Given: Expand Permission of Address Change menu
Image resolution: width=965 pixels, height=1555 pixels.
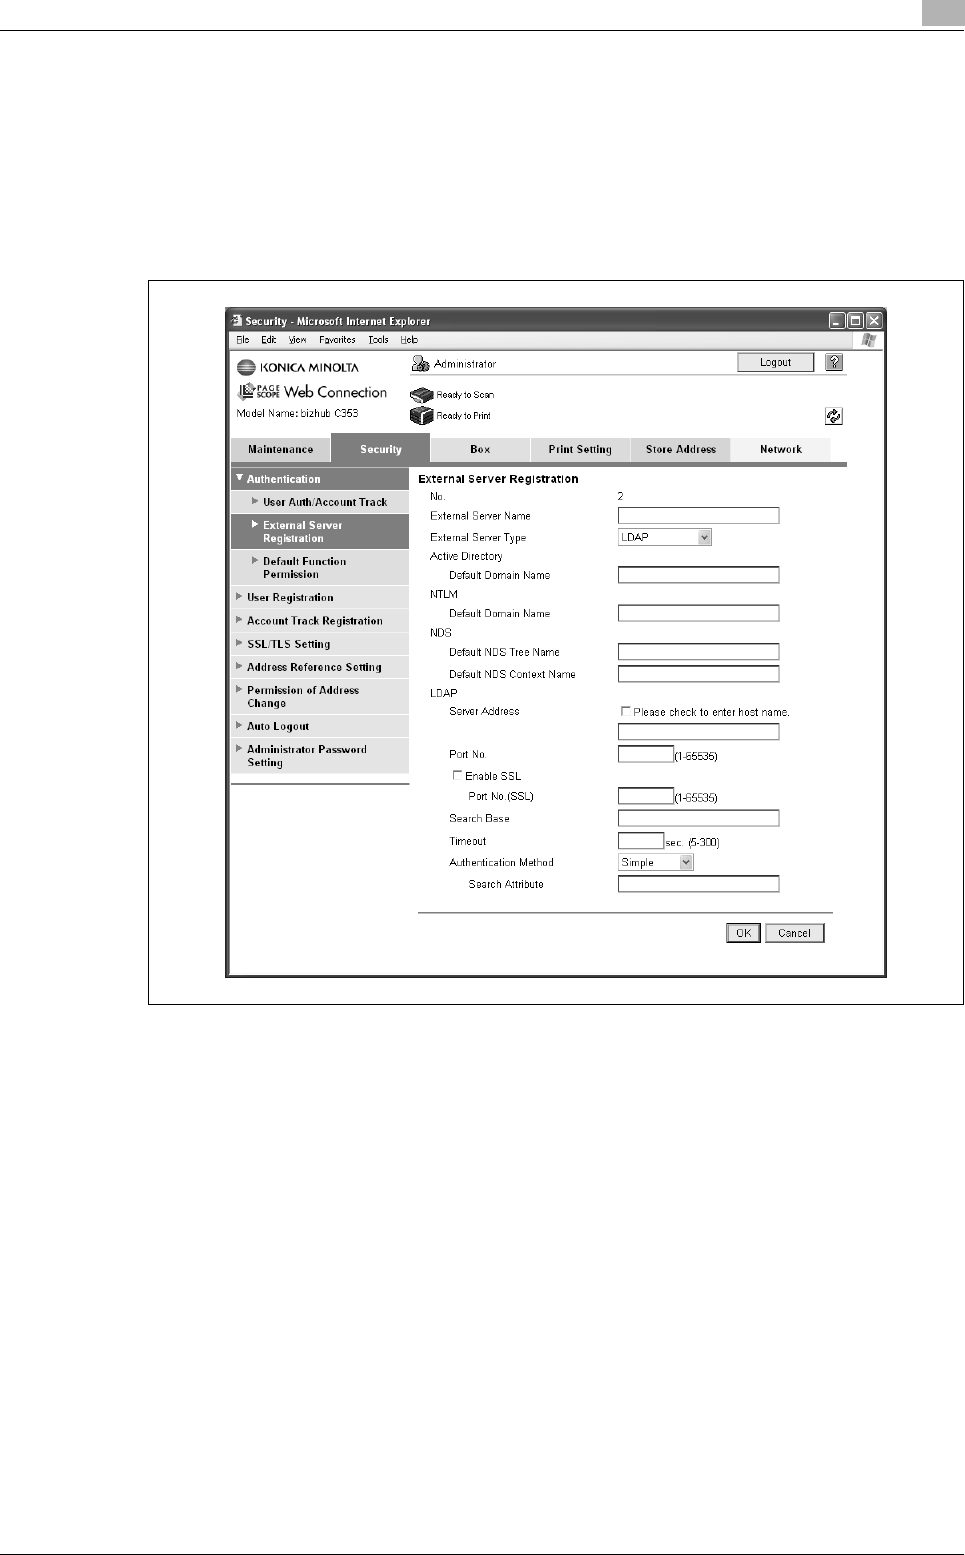Looking at the screenshot, I should click(320, 697).
